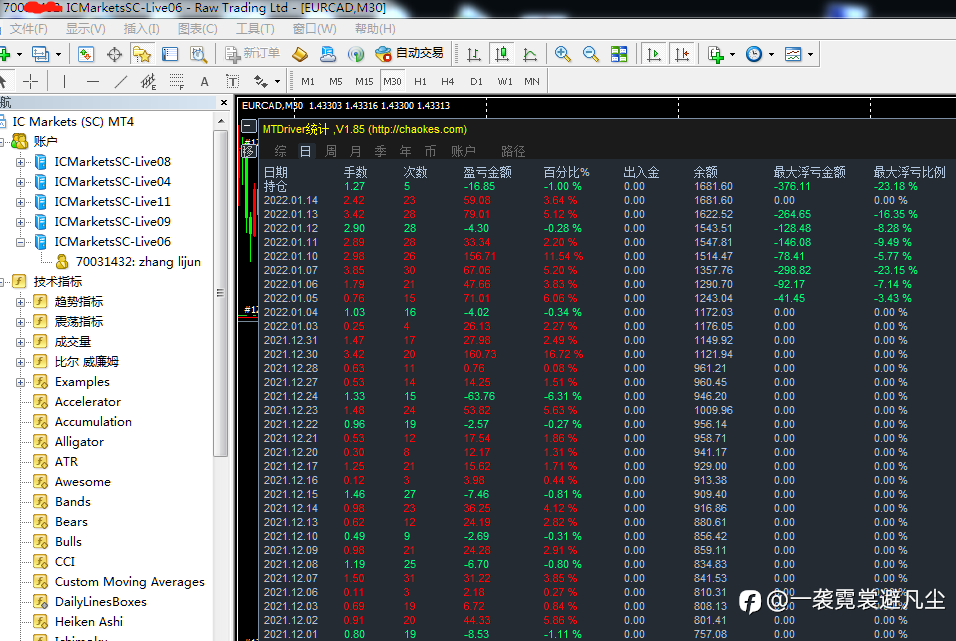The height and width of the screenshot is (641, 956).
Task: Toggle the Chart Auto Scroll button
Action: pos(653,54)
